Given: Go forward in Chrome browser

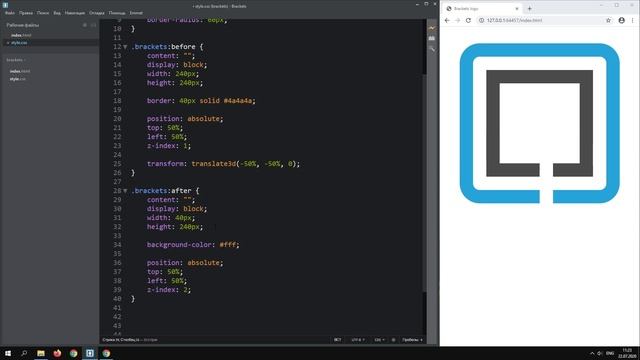Looking at the screenshot, I should tap(458, 20).
